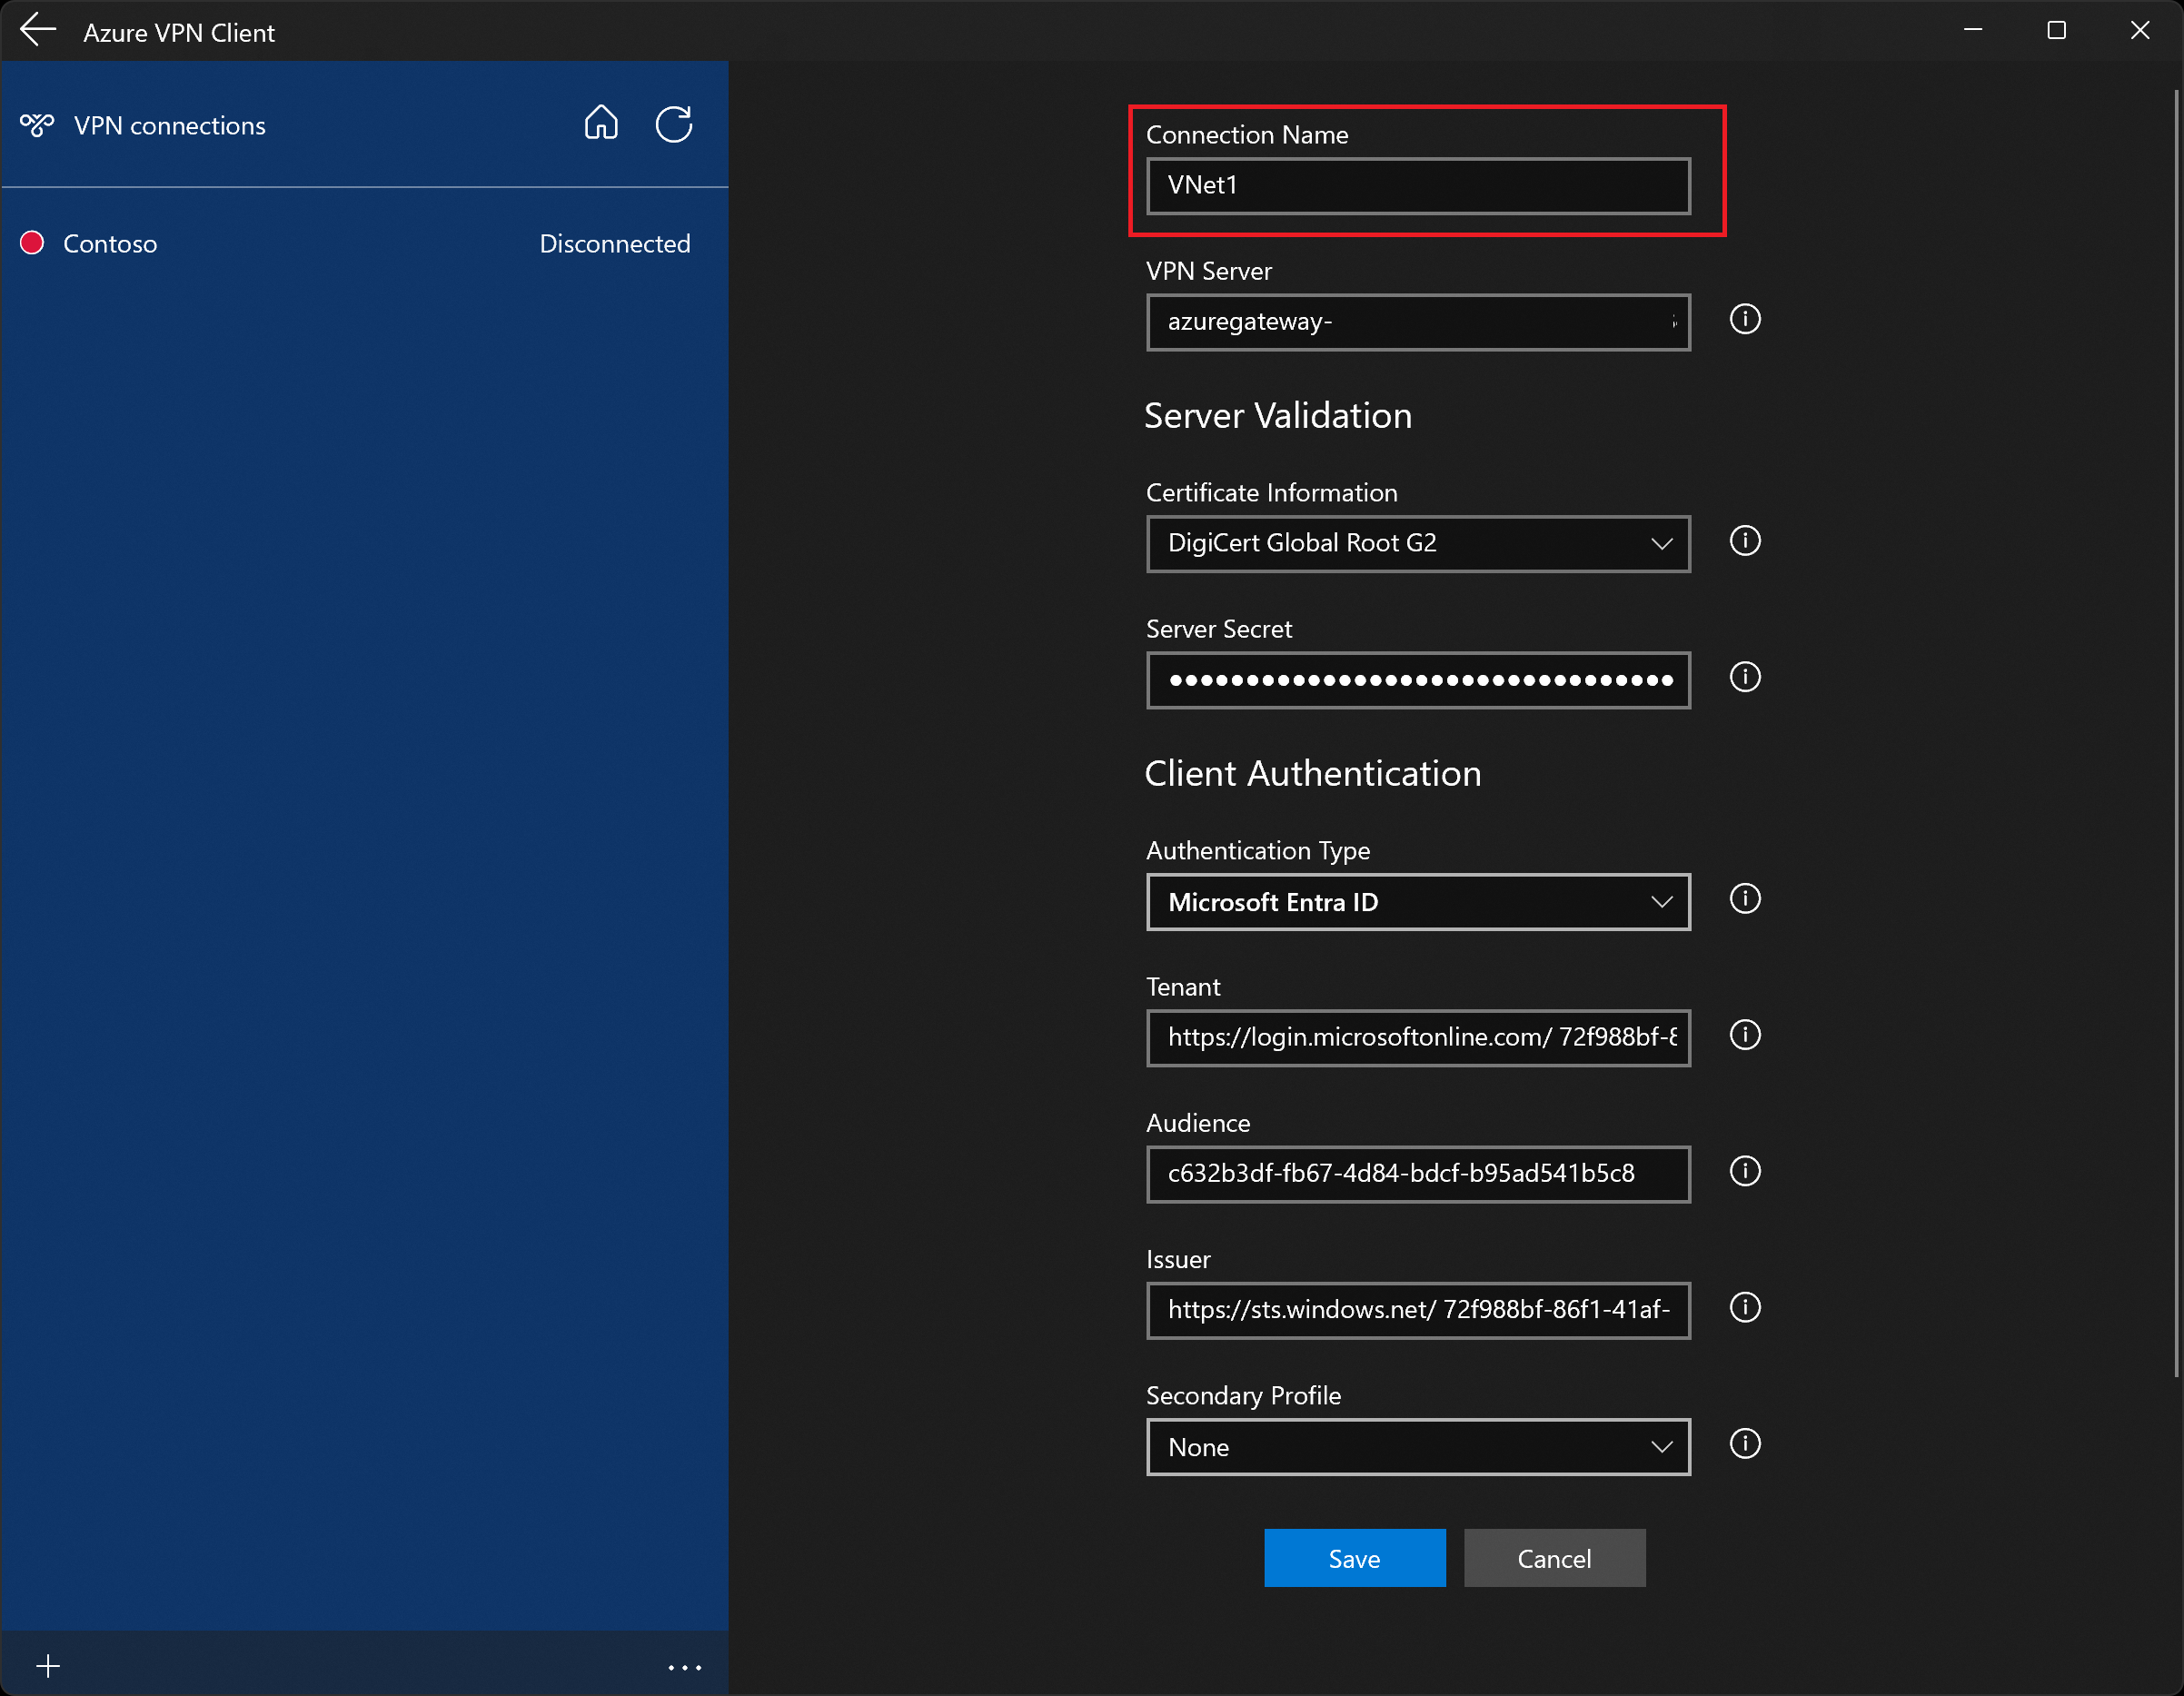Click the back arrow icon

[38, 31]
